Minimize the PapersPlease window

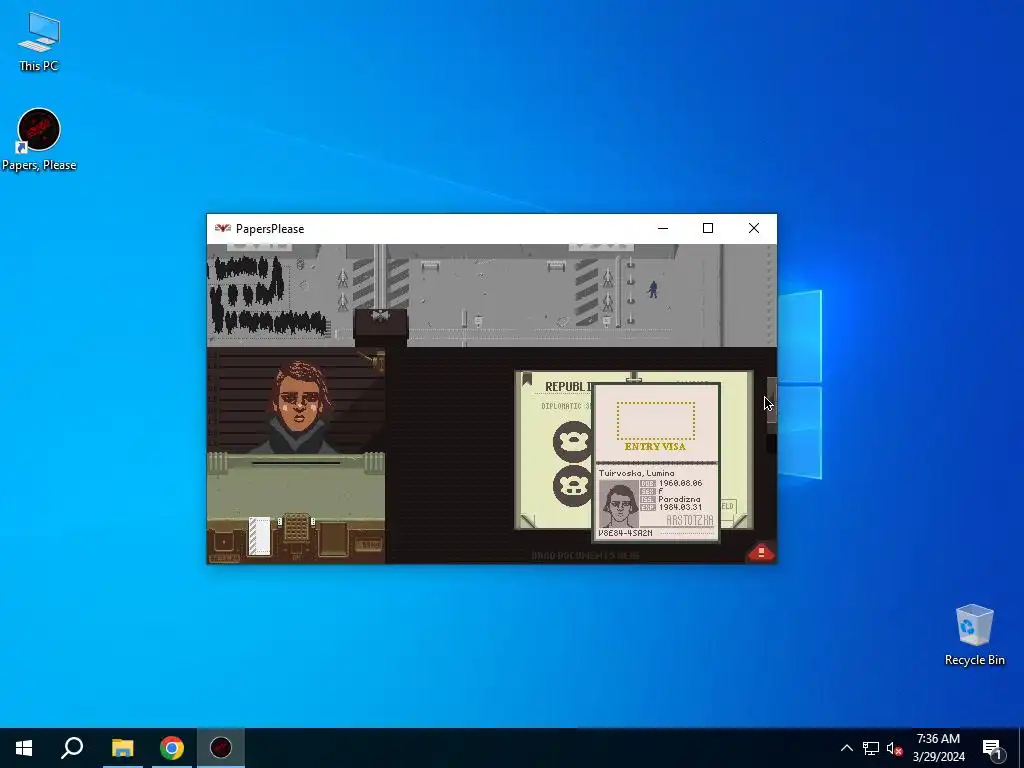click(x=663, y=228)
